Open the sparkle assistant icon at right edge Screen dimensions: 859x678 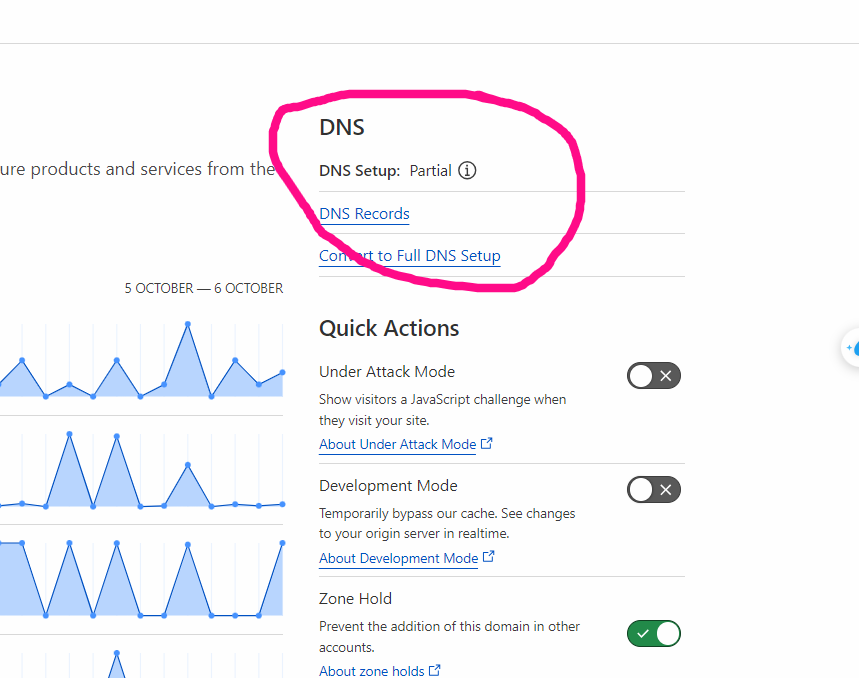click(852, 347)
